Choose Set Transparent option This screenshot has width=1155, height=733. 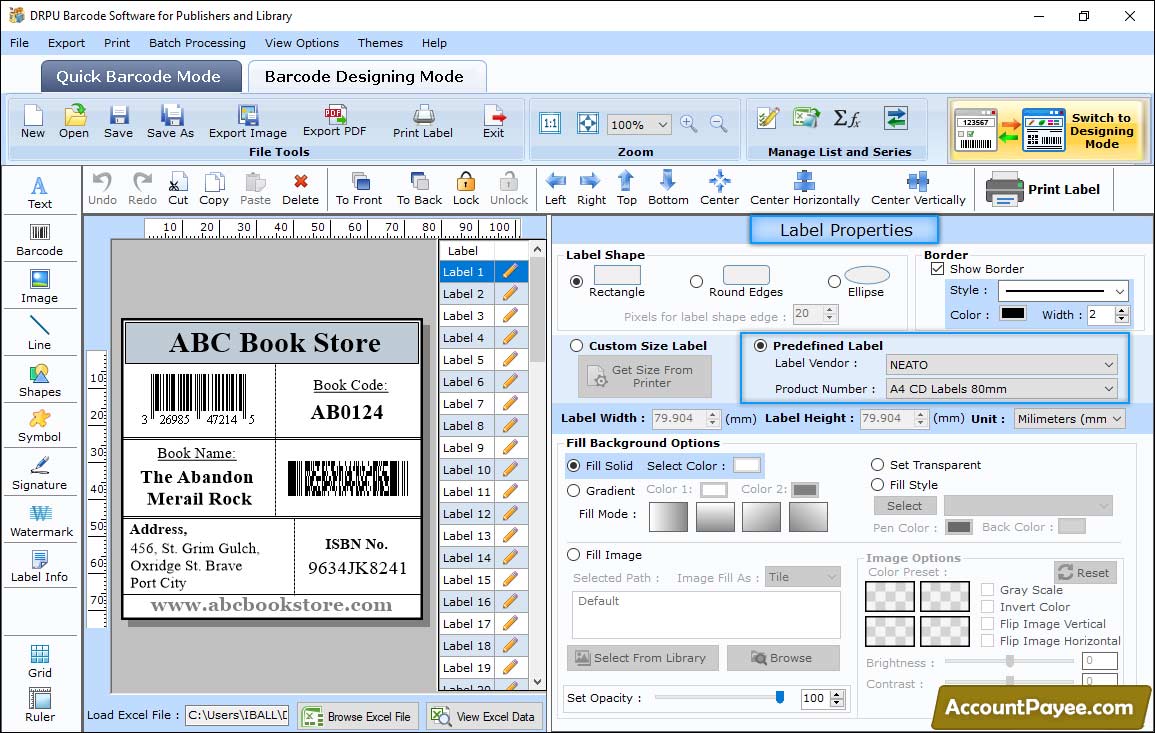click(877, 465)
